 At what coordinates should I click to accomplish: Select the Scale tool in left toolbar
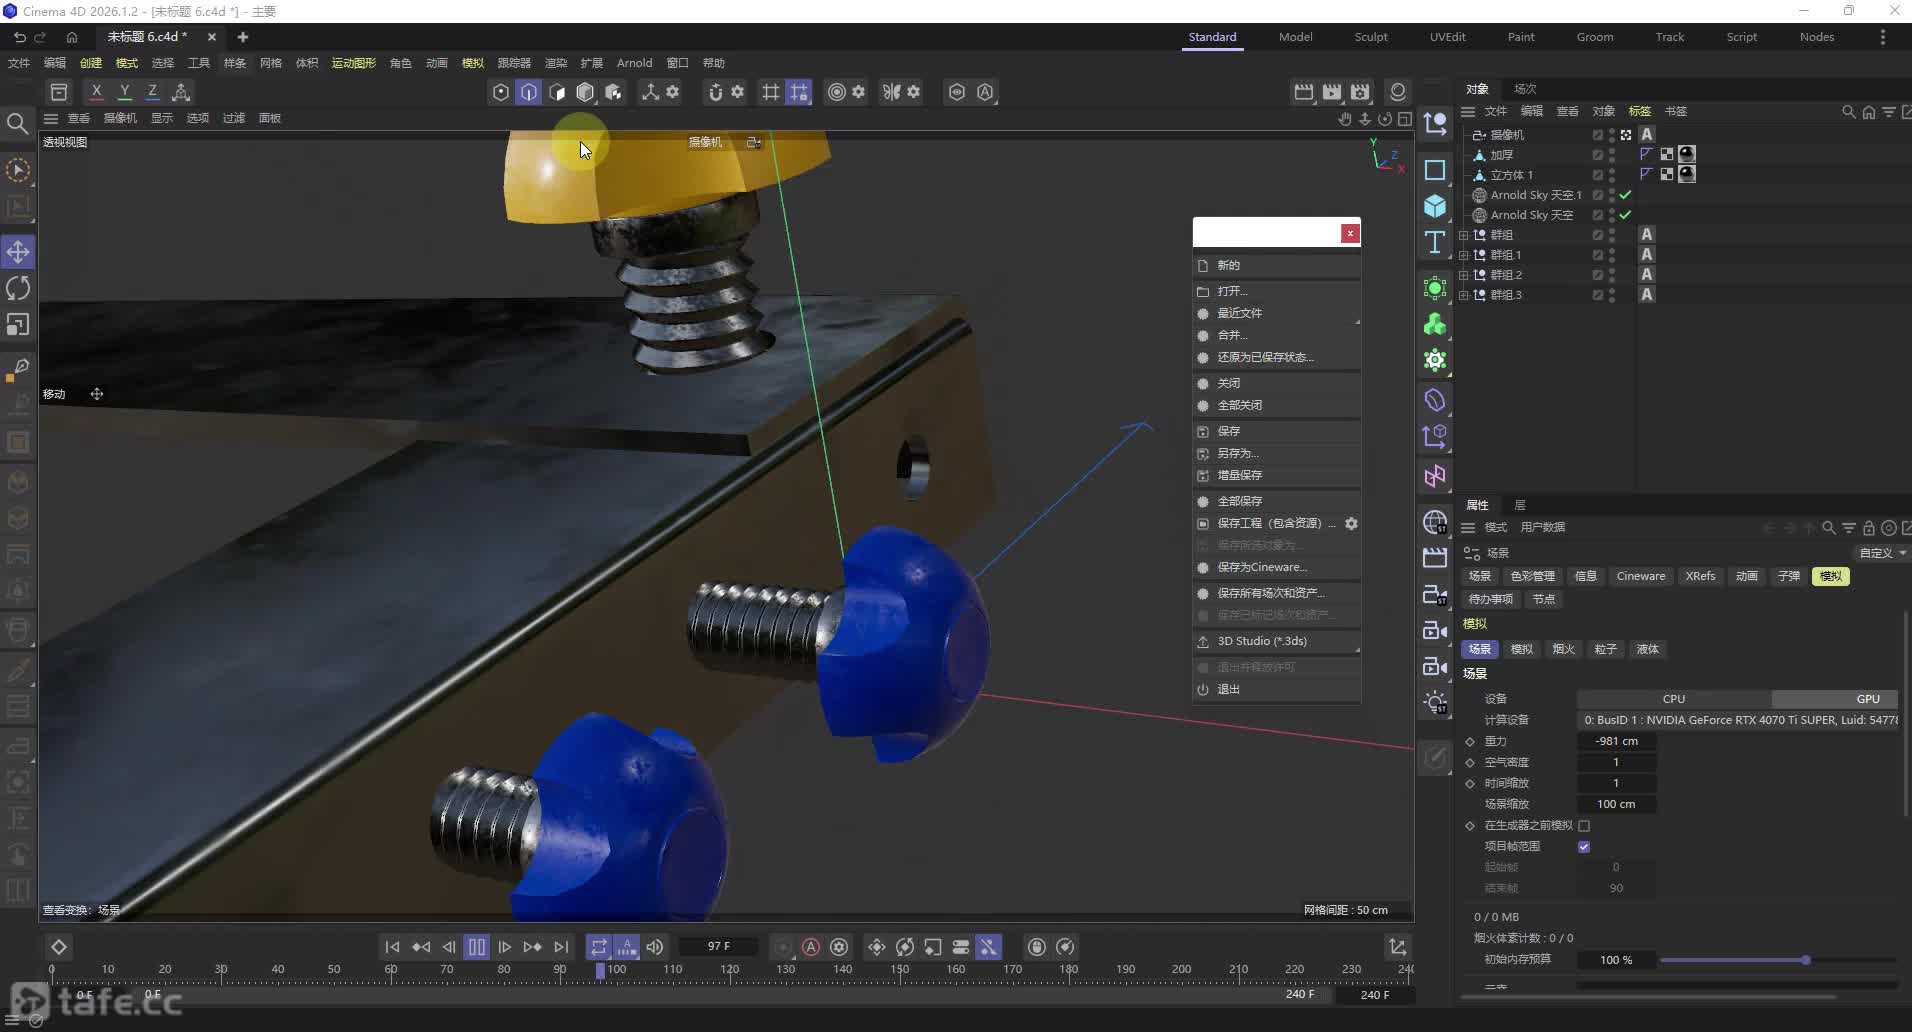pyautogui.click(x=18, y=325)
